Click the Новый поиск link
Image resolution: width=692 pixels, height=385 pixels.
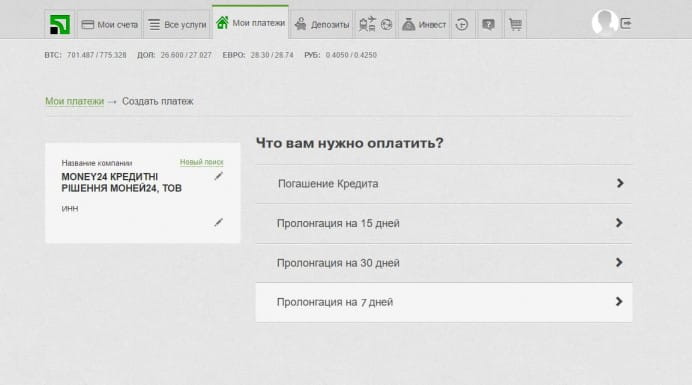(202, 162)
